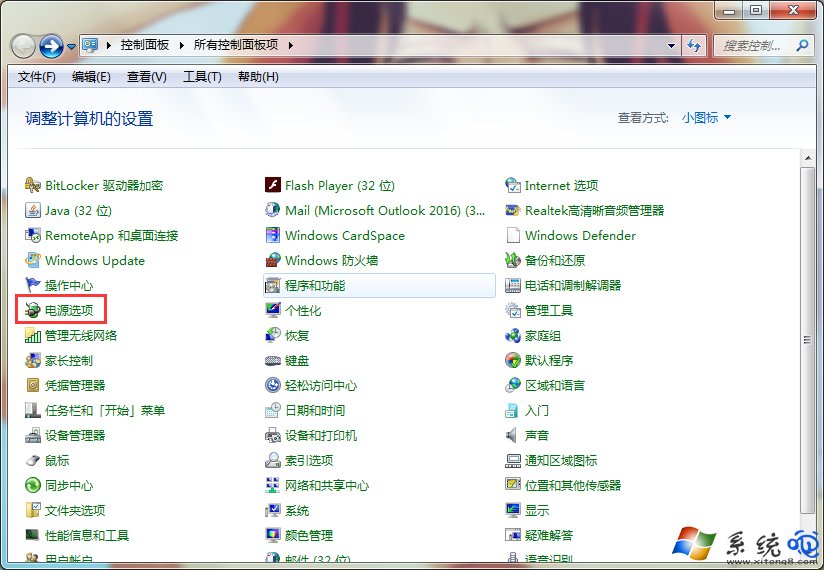Image resolution: width=824 pixels, height=570 pixels.
Task: Click the Mail (Microsoft Outlook 2016) icon
Action: pos(273,211)
